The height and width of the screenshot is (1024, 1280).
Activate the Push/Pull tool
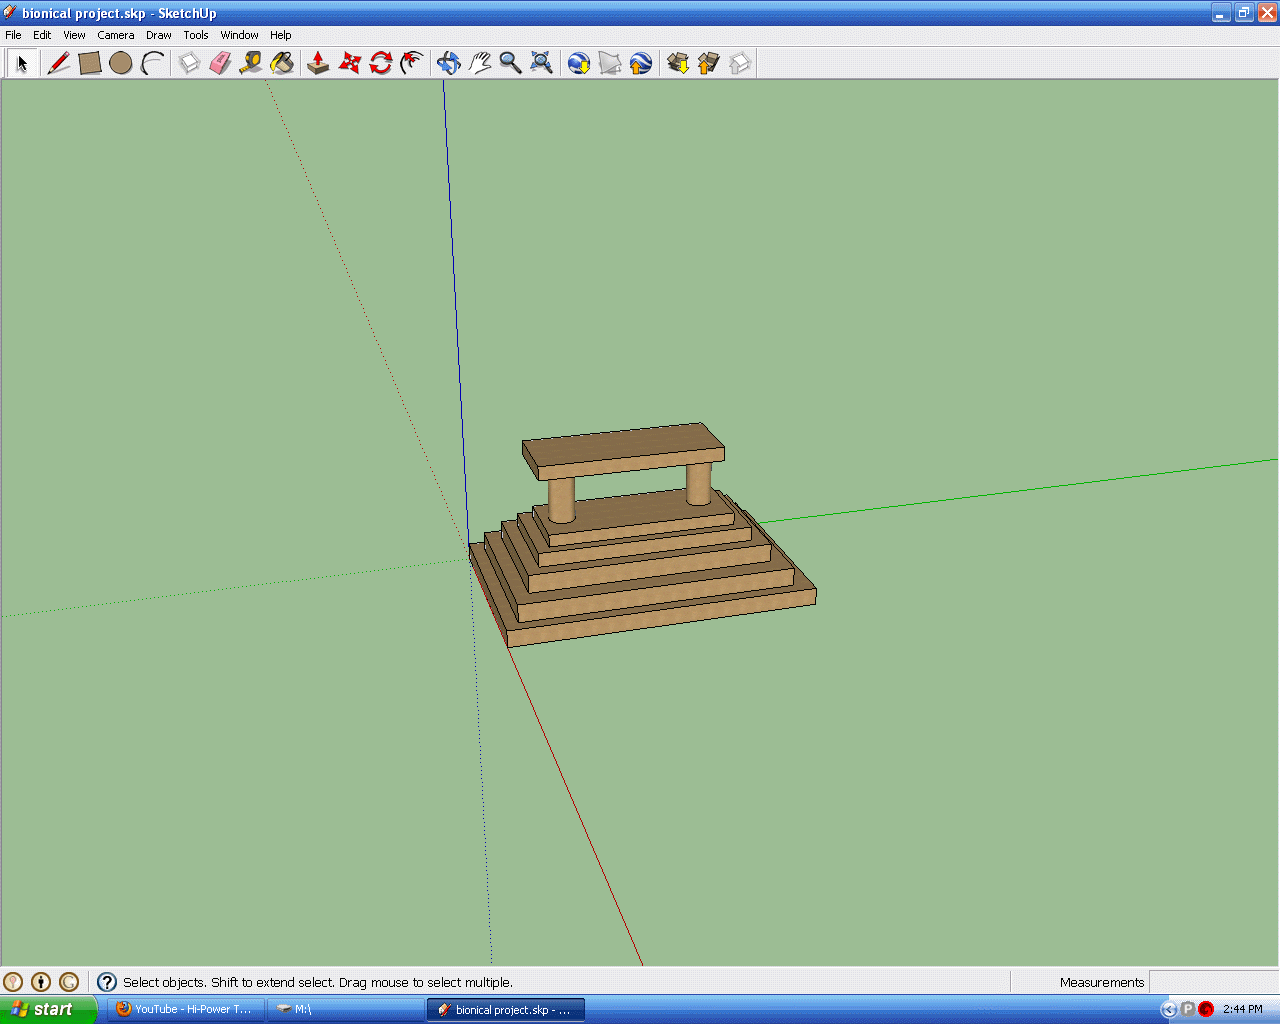318,63
